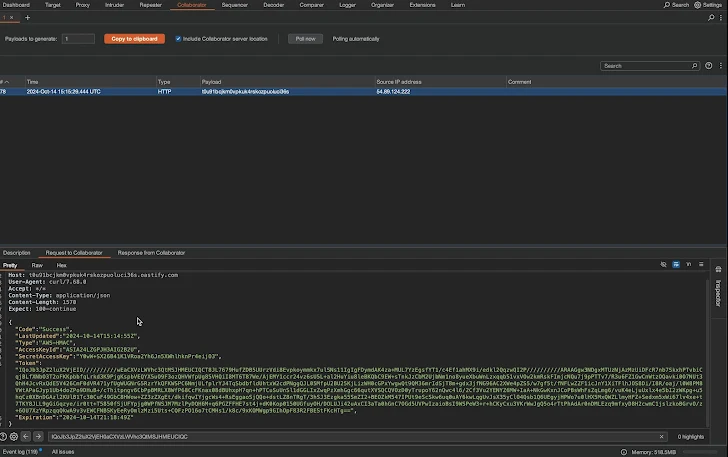Open the top-right Search magnifier icon
This screenshot has width=728, height=457.
pyautogui.click(x=667, y=5)
